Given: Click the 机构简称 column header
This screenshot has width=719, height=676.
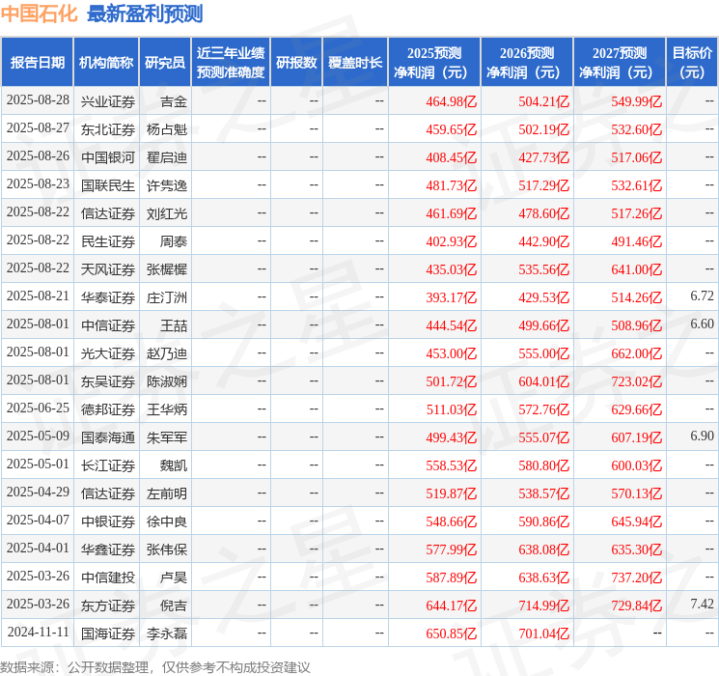Looking at the screenshot, I should [x=106, y=62].
